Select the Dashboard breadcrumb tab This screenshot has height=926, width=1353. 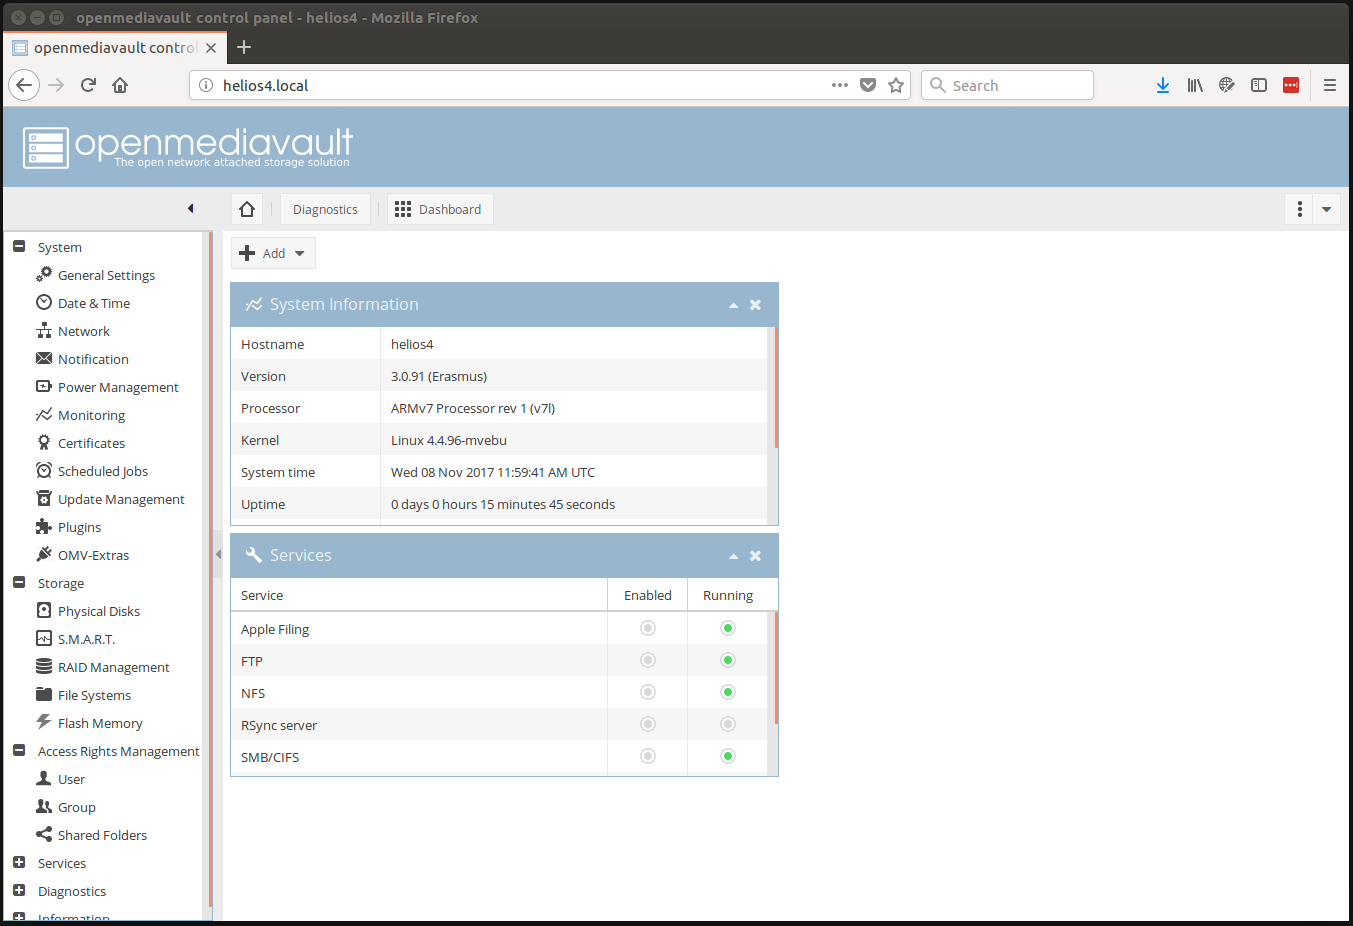coord(440,209)
